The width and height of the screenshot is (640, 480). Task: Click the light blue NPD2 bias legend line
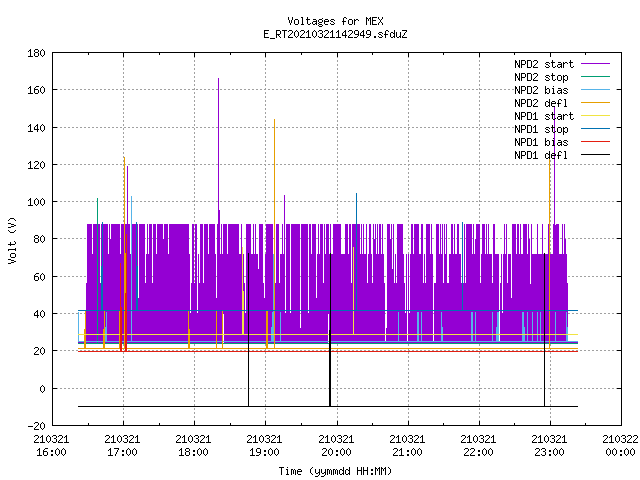(x=595, y=89)
